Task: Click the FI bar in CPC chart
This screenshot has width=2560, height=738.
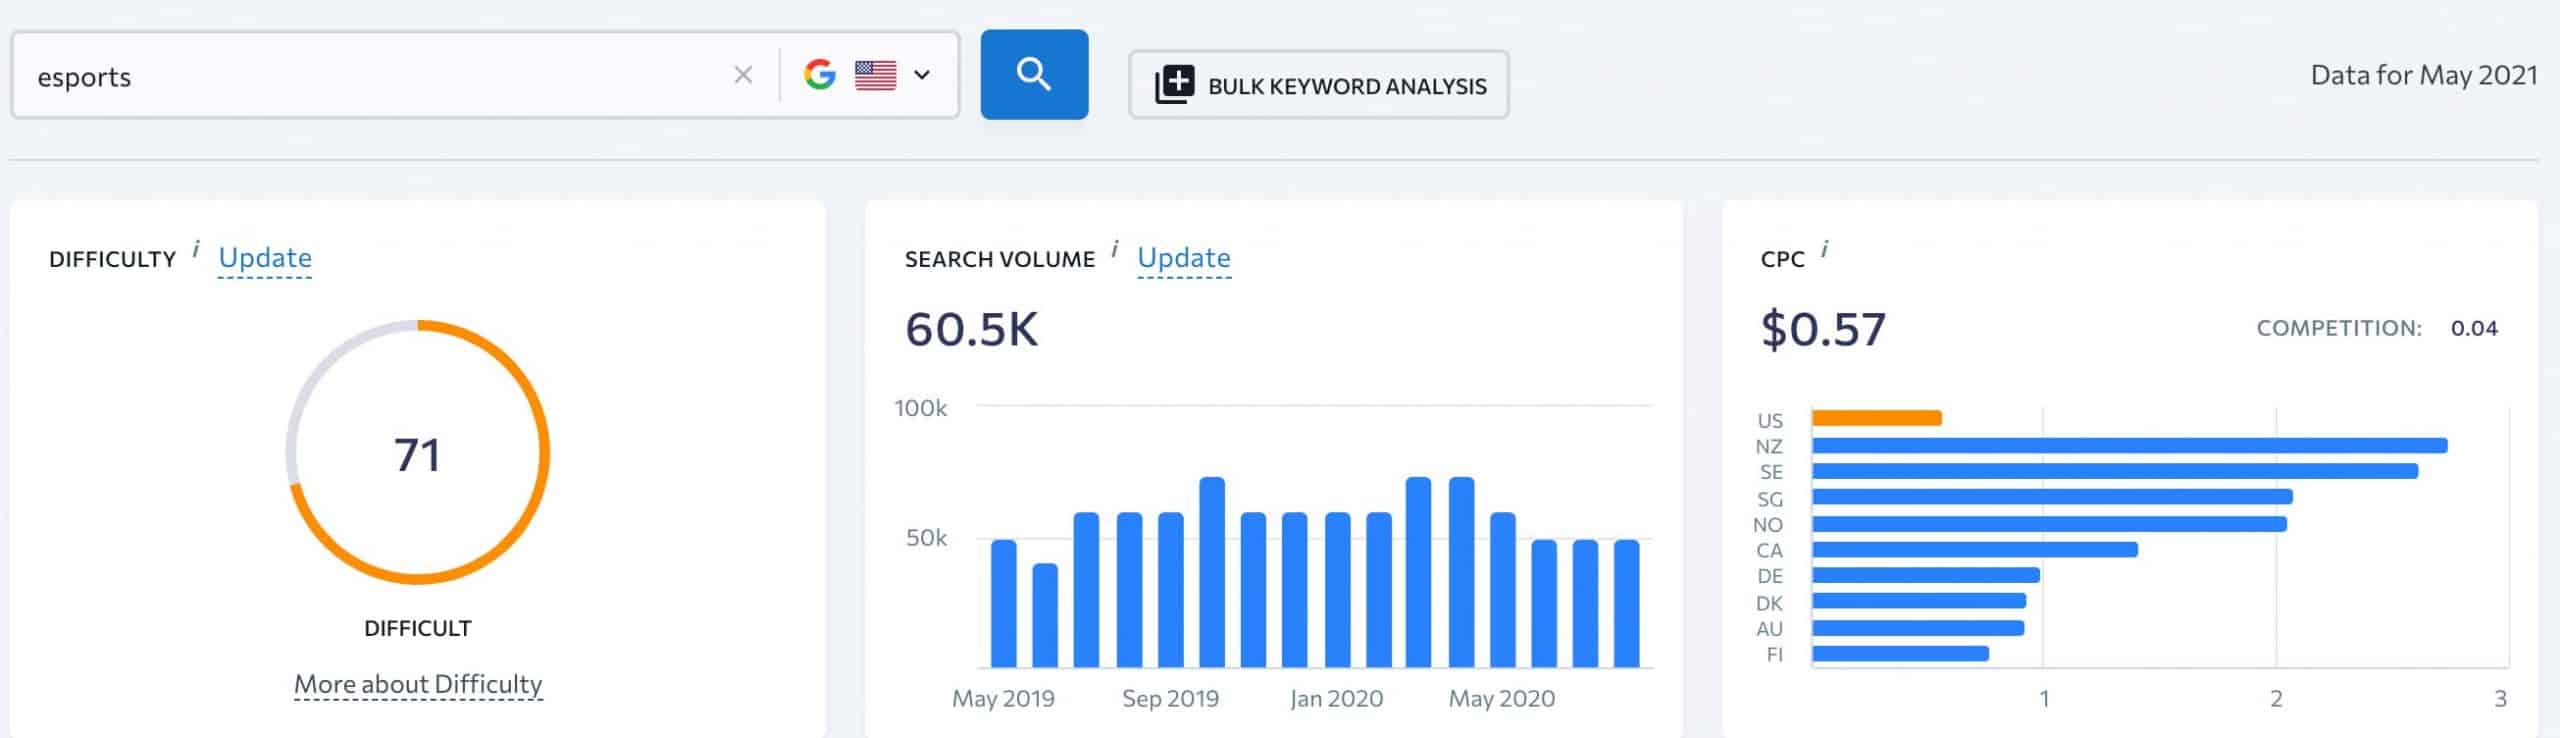Action: (1900, 654)
